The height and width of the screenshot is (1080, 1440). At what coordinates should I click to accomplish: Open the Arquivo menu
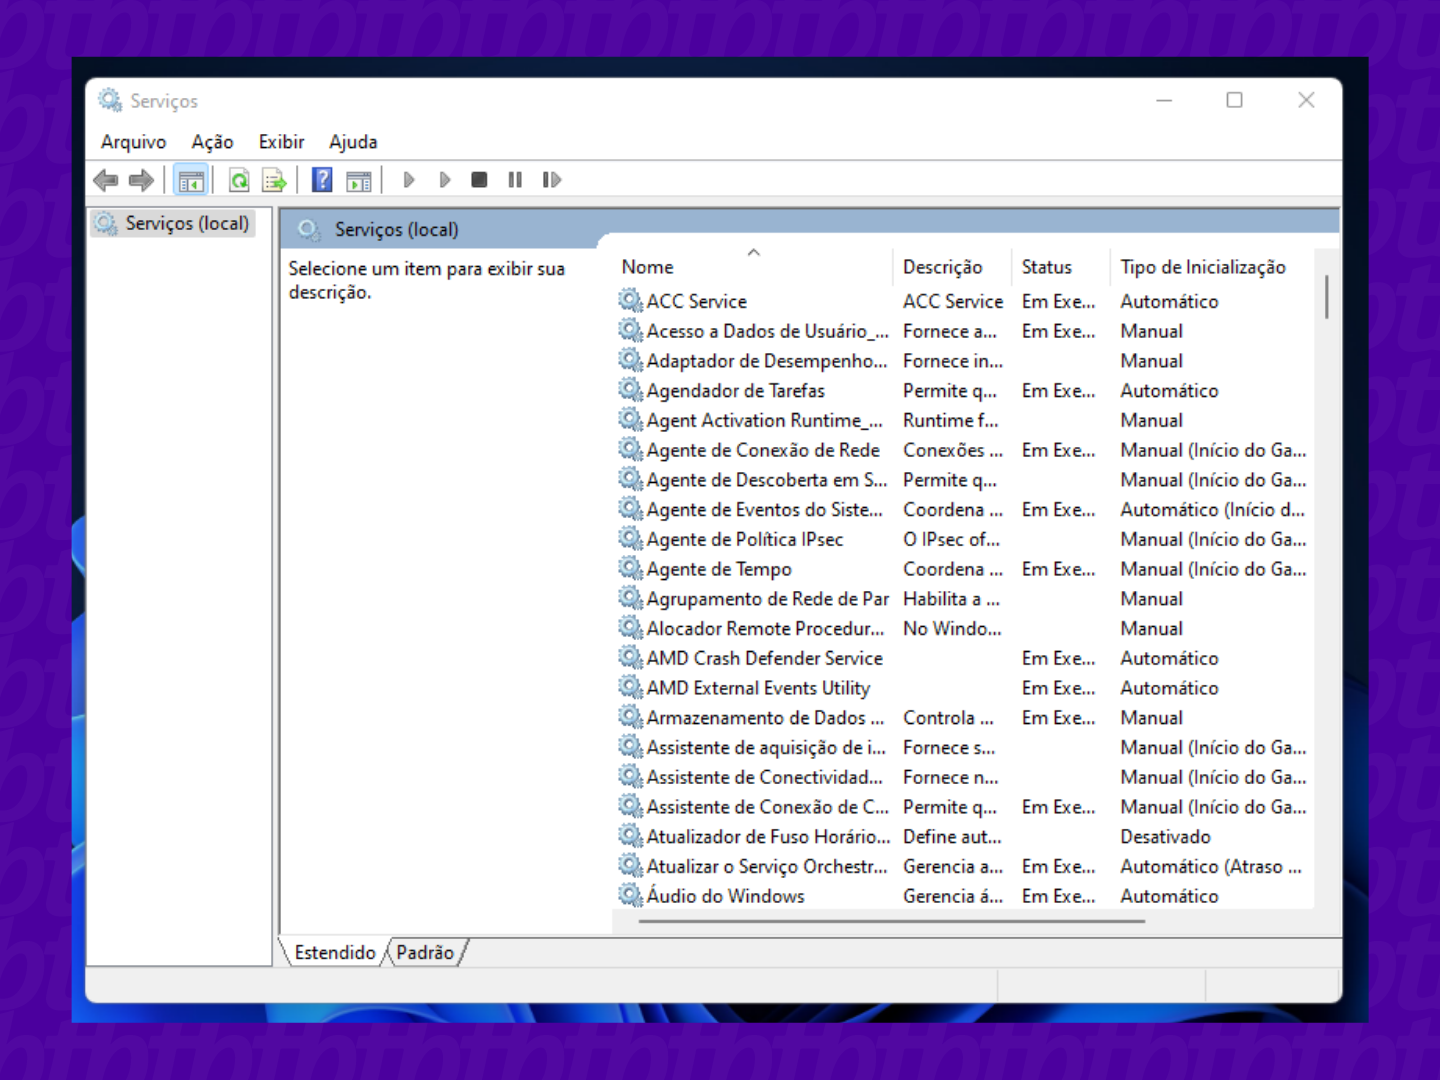133,142
